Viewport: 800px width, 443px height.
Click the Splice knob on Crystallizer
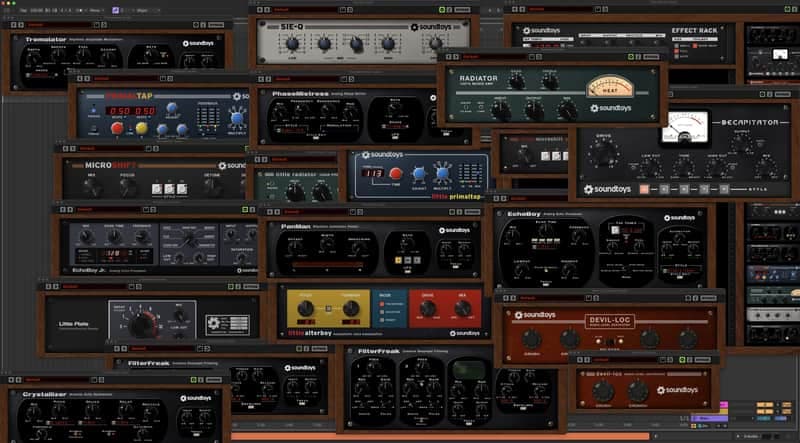[92, 412]
